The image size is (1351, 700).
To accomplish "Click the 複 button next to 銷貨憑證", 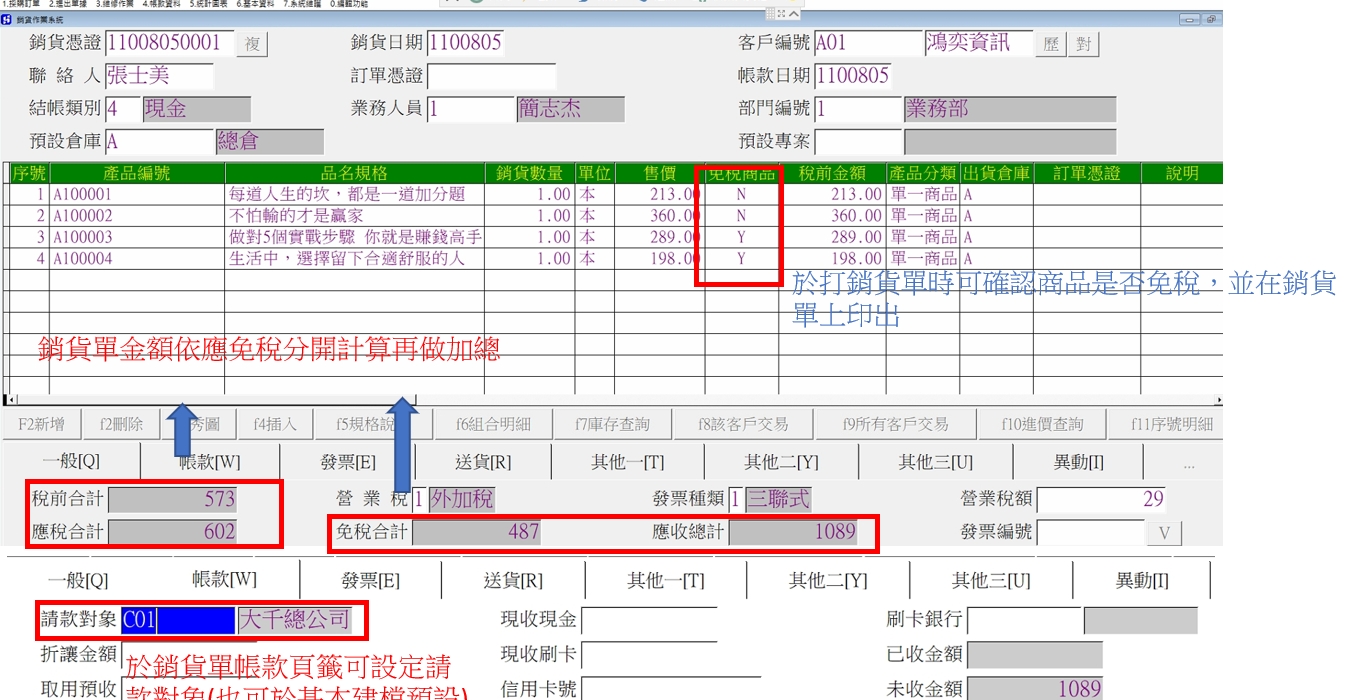I will [x=253, y=44].
